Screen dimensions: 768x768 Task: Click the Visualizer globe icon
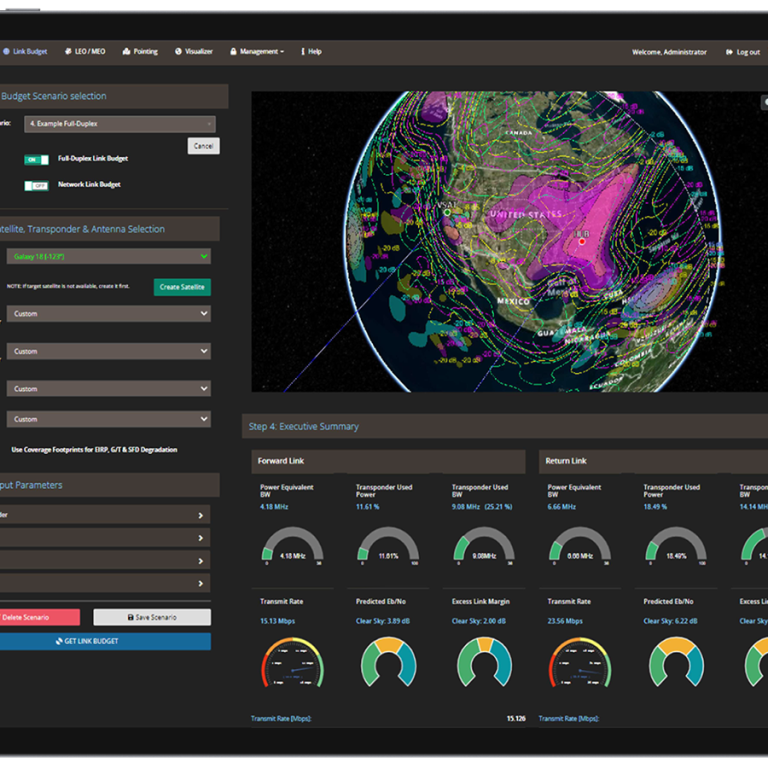(x=178, y=51)
